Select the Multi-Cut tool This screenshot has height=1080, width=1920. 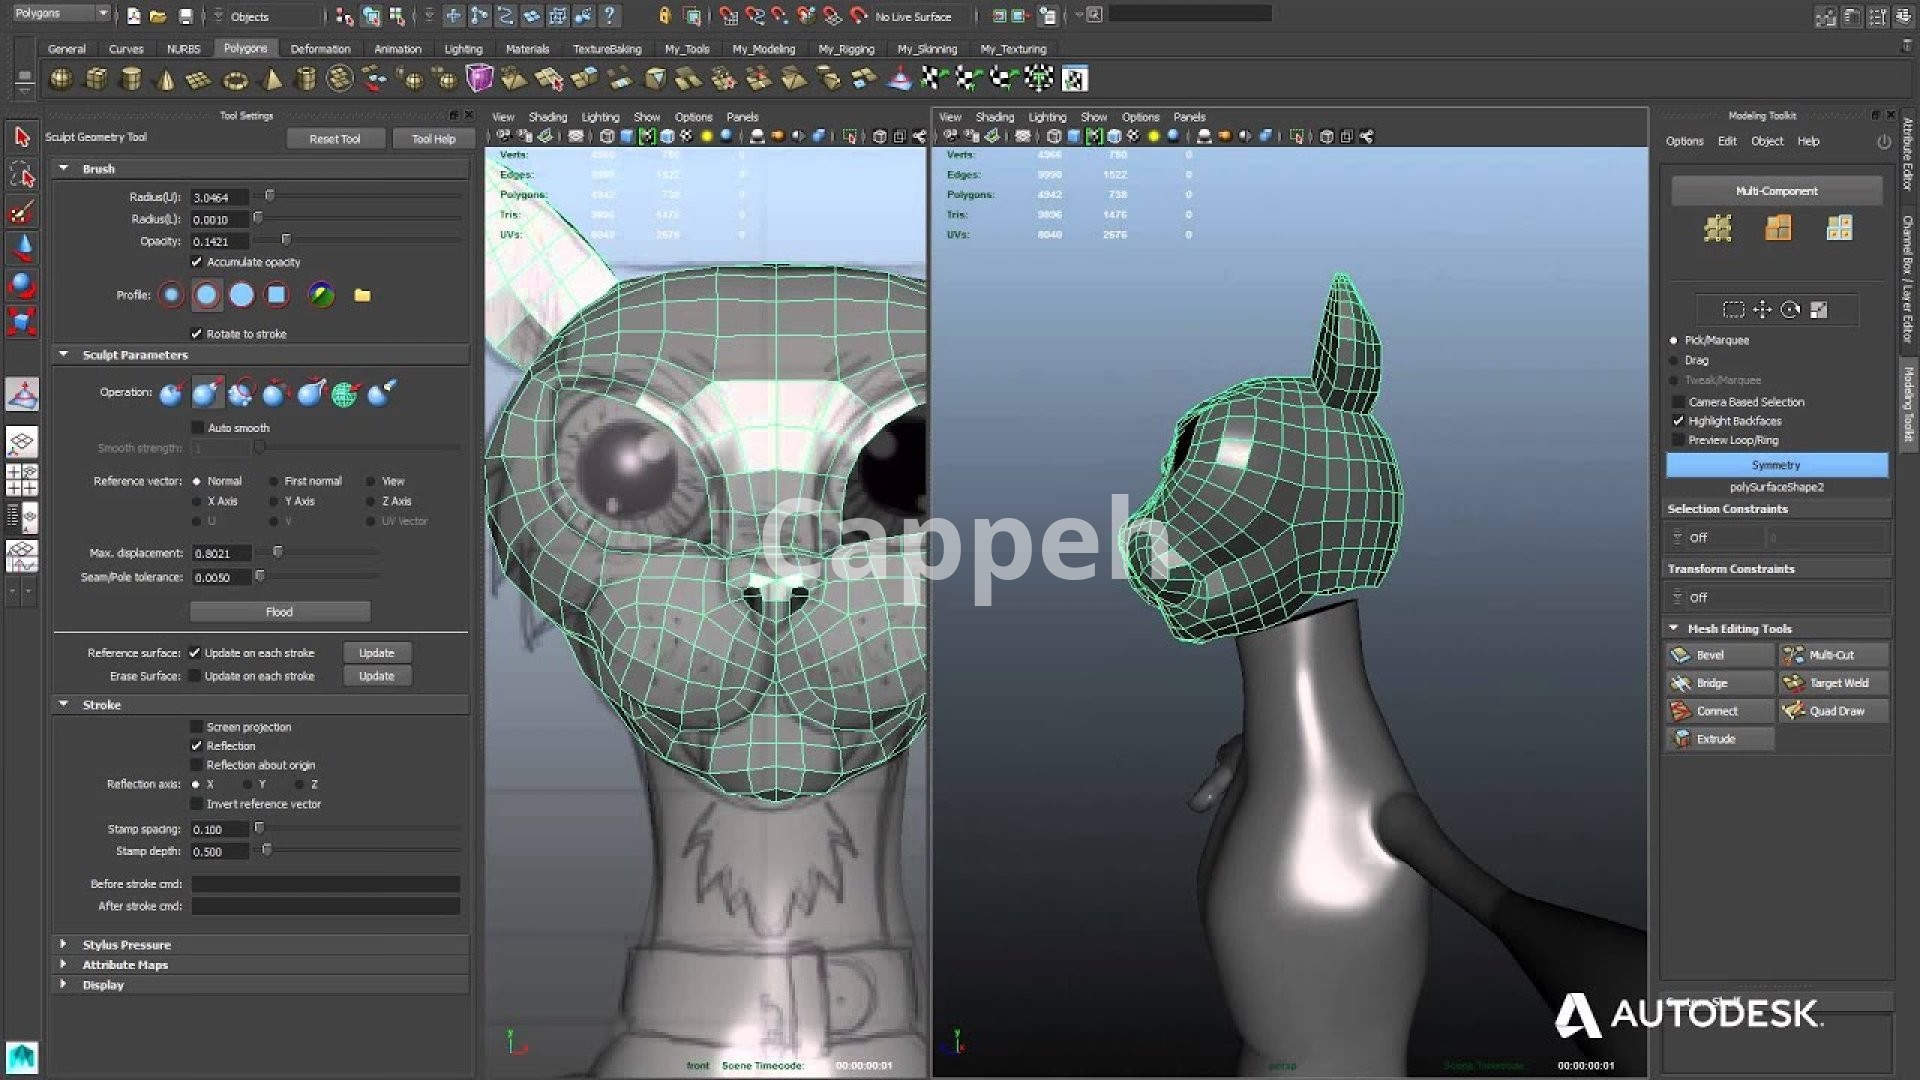click(1831, 655)
